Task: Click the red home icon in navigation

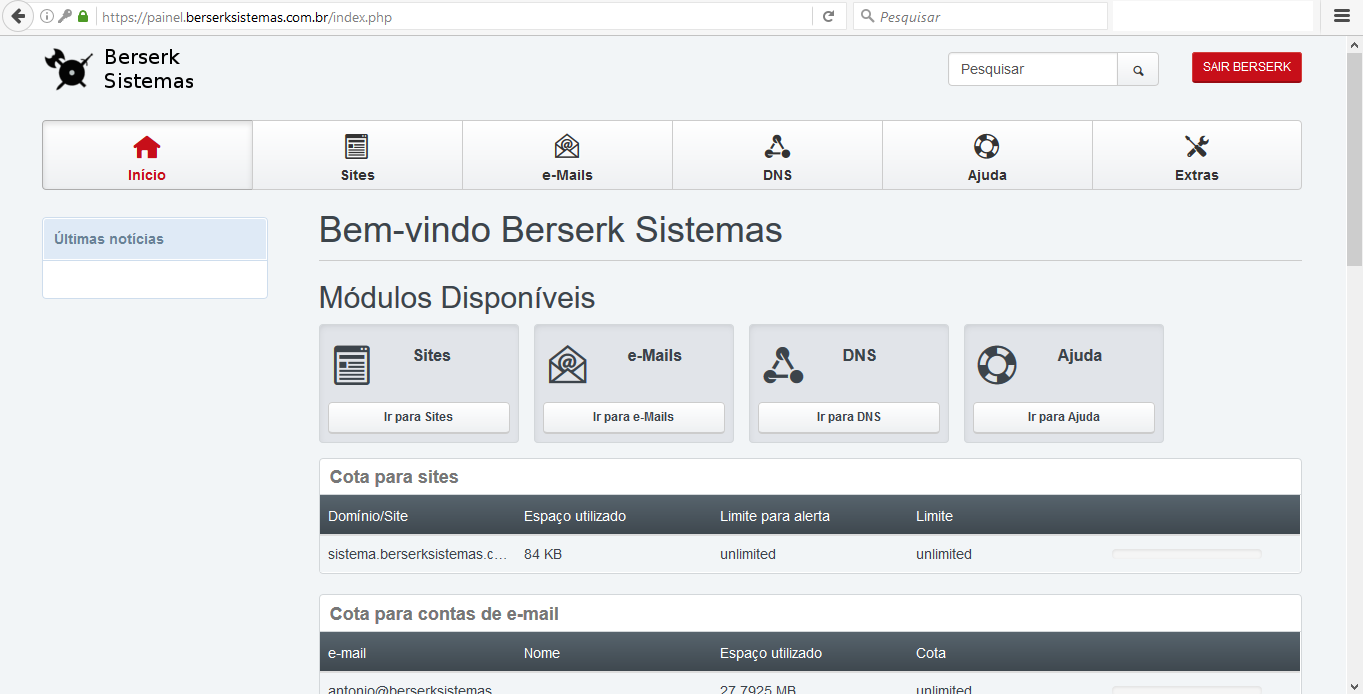Action: [x=147, y=147]
